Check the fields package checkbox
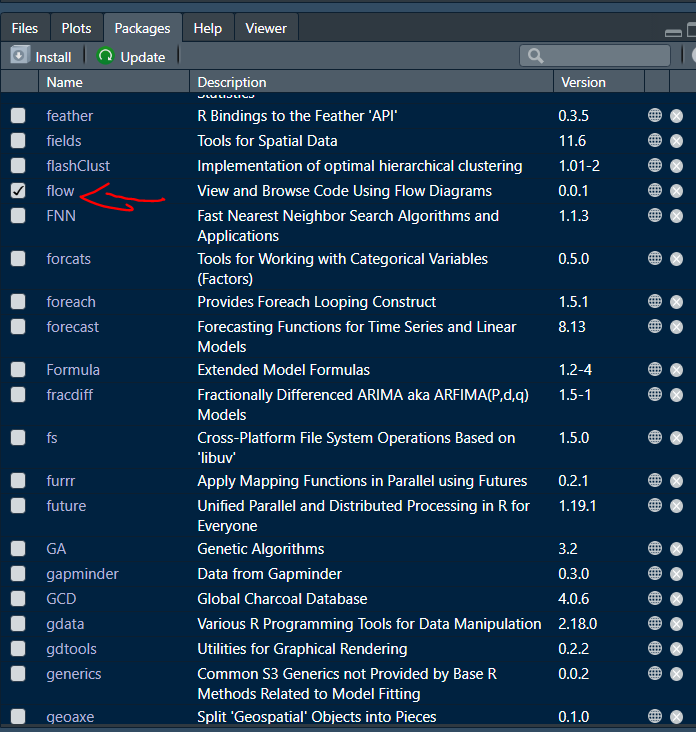This screenshot has width=700, height=732. pyautogui.click(x=18, y=141)
